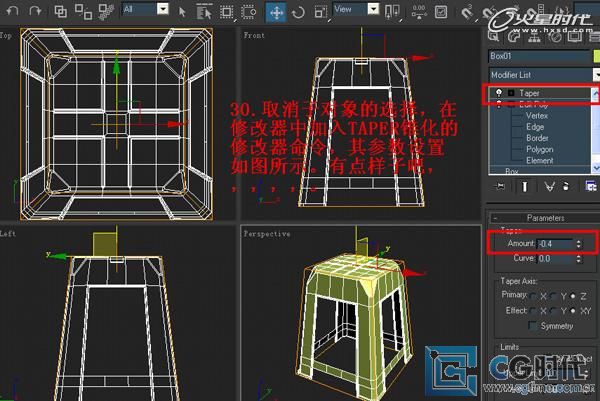The height and width of the screenshot is (401, 600).
Task: Activate the Select and Move tool
Action: 276,12
